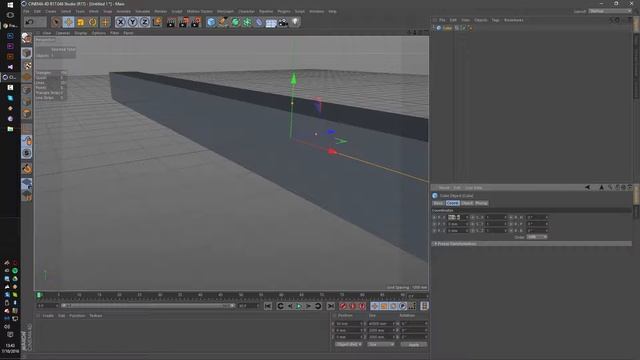Select Cube object in Object Manager
Viewport: 640px width, 360px height.
coord(447,28)
